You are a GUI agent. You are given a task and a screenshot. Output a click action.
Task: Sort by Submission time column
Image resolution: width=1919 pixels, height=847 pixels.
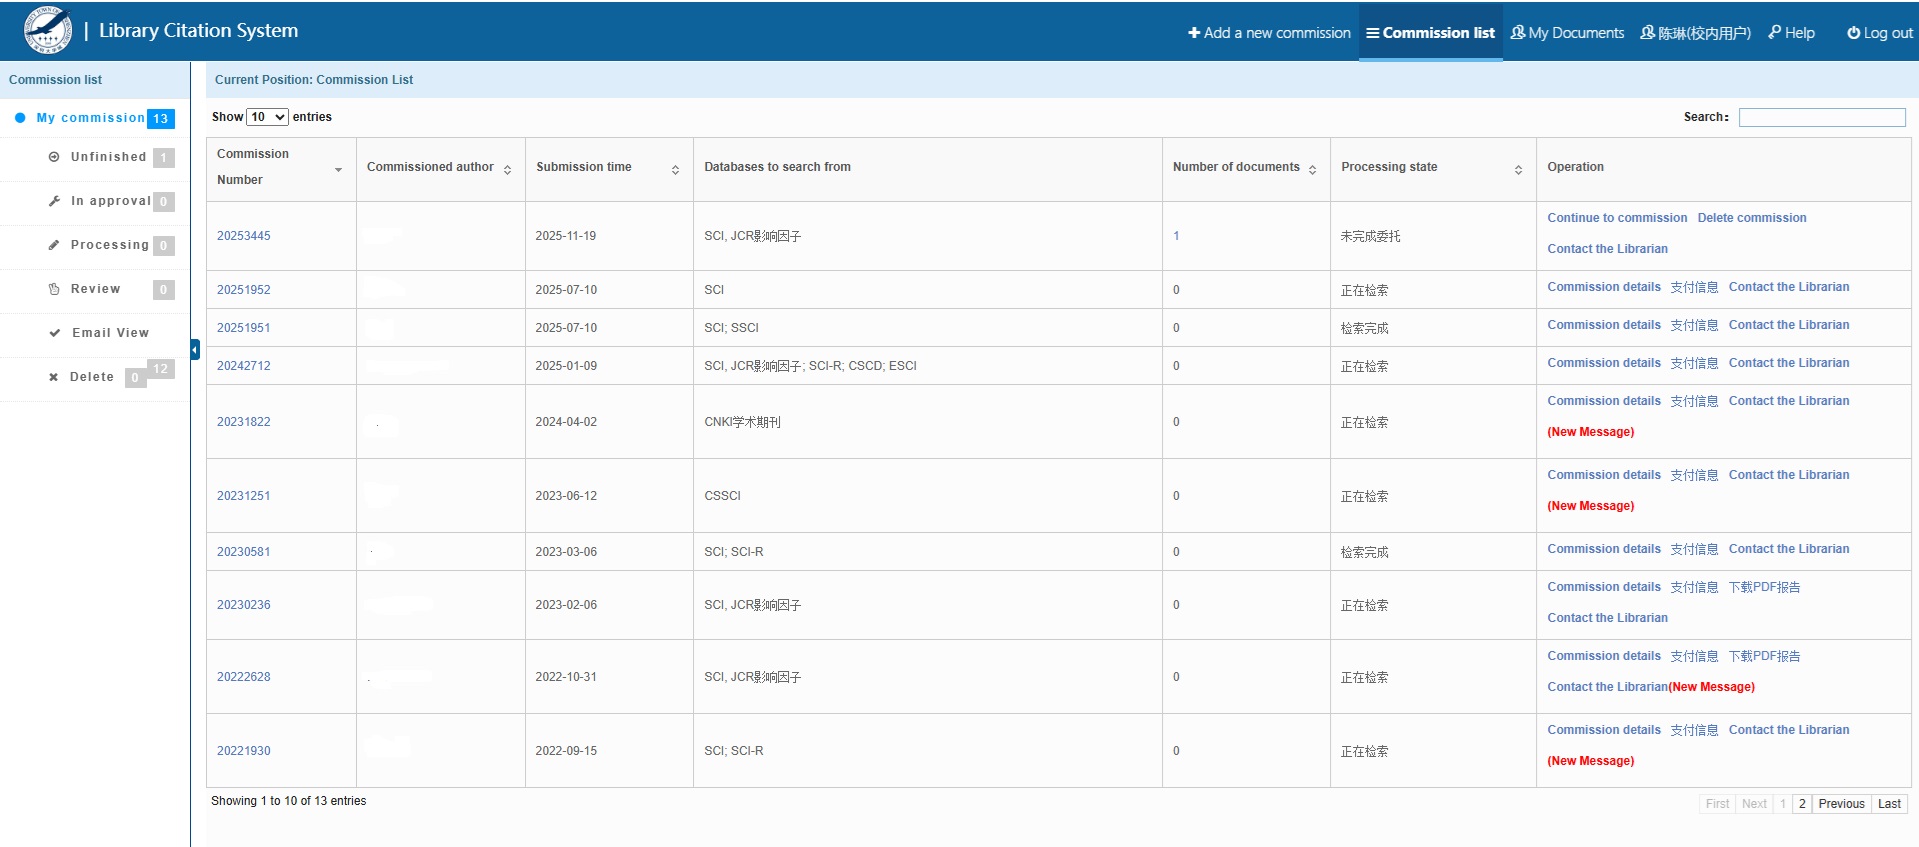click(675, 170)
